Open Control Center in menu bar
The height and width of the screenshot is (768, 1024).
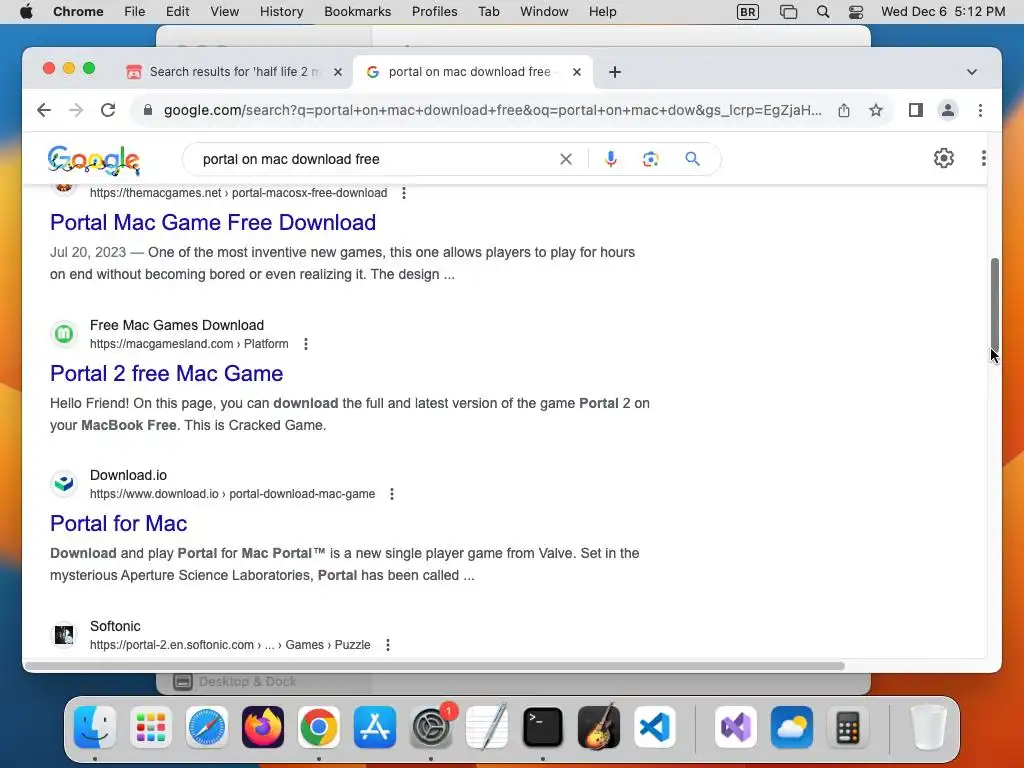click(x=856, y=12)
